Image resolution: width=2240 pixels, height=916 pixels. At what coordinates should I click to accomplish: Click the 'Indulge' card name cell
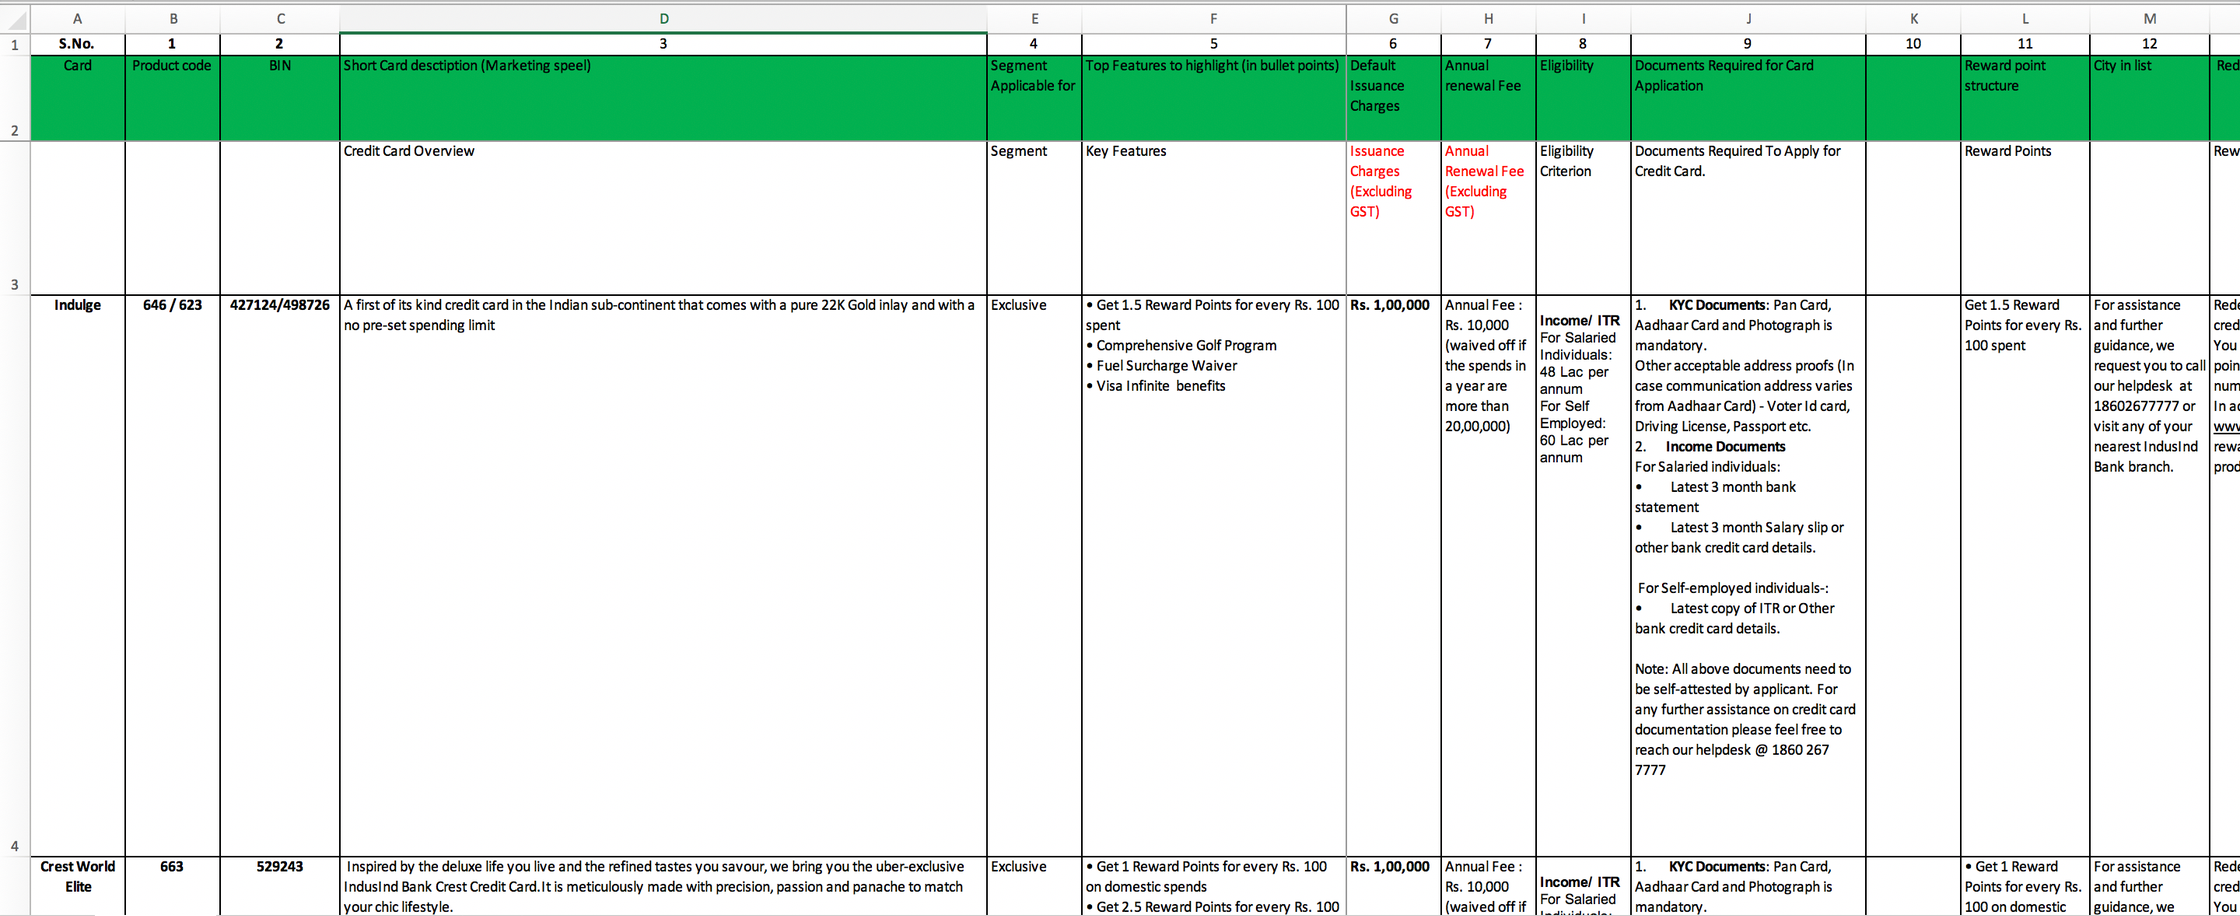(78, 576)
